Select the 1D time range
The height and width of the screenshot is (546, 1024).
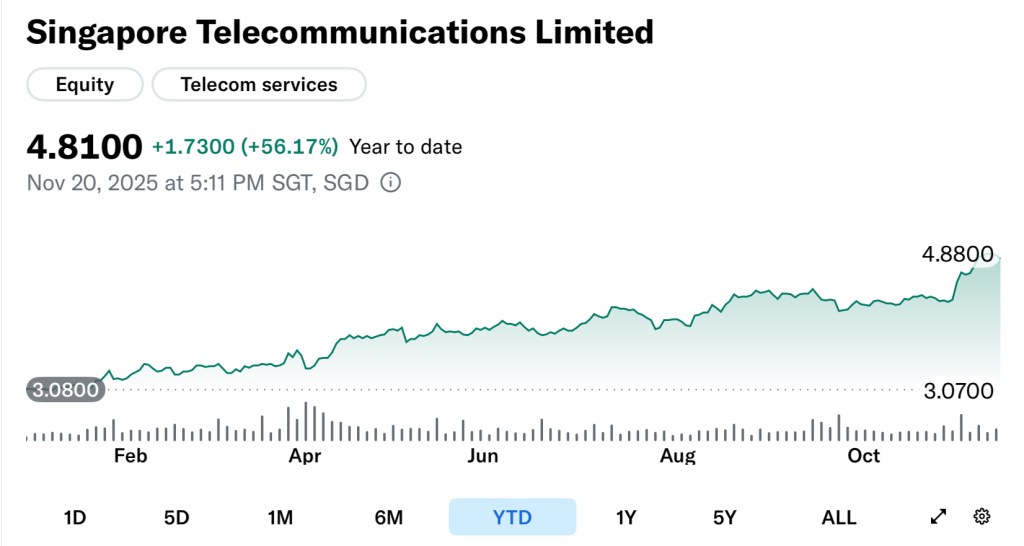[x=75, y=517]
